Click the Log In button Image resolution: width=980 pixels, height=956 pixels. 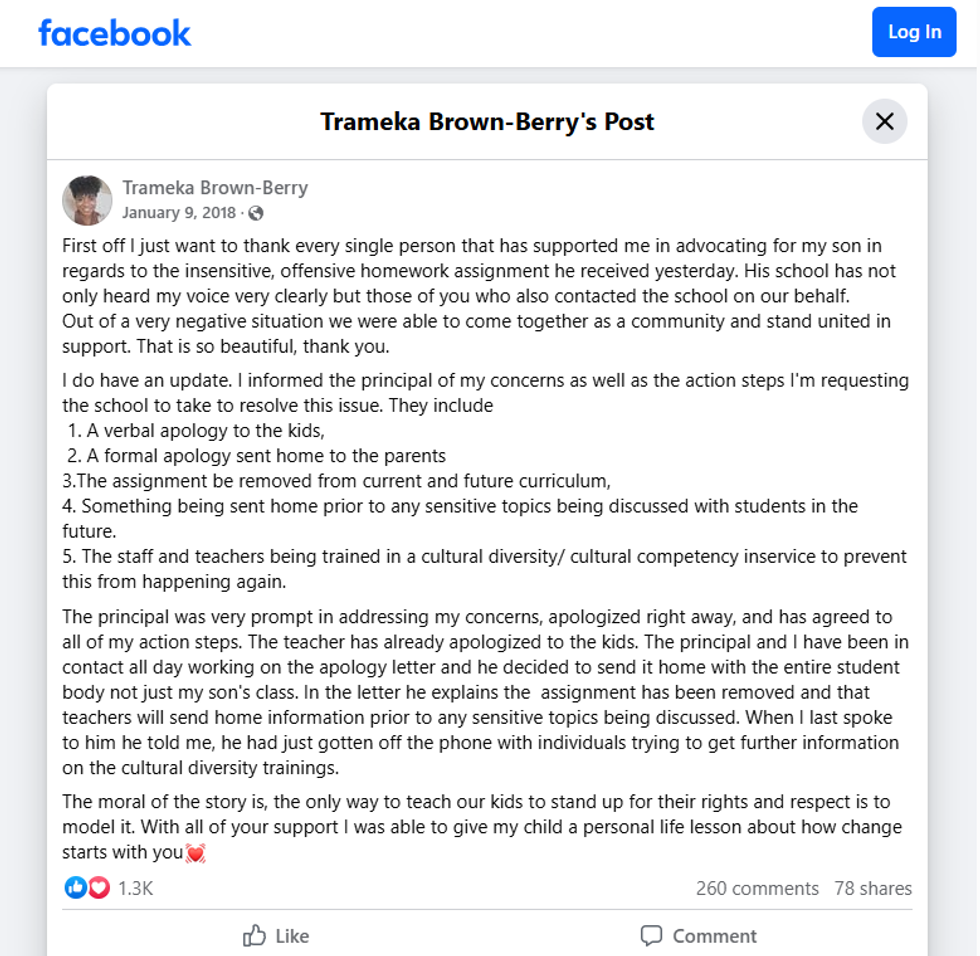tap(913, 32)
